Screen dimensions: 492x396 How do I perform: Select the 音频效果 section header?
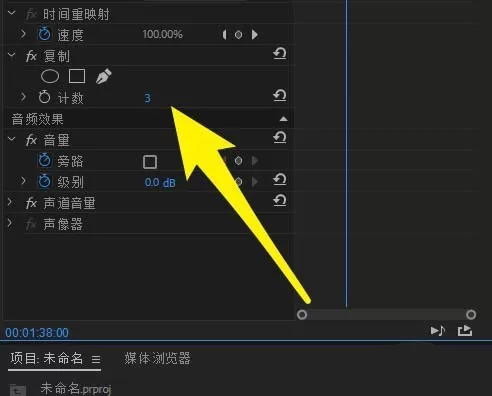[37, 119]
